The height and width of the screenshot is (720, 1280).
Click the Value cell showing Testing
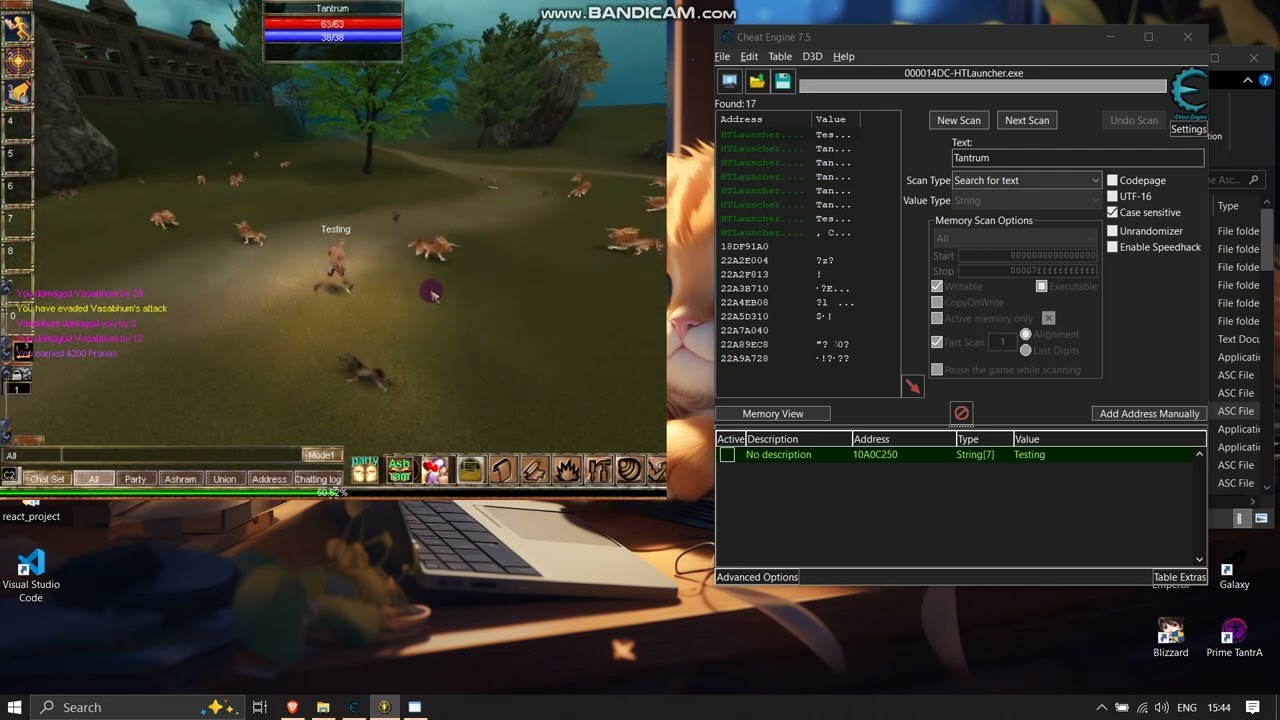point(1029,455)
